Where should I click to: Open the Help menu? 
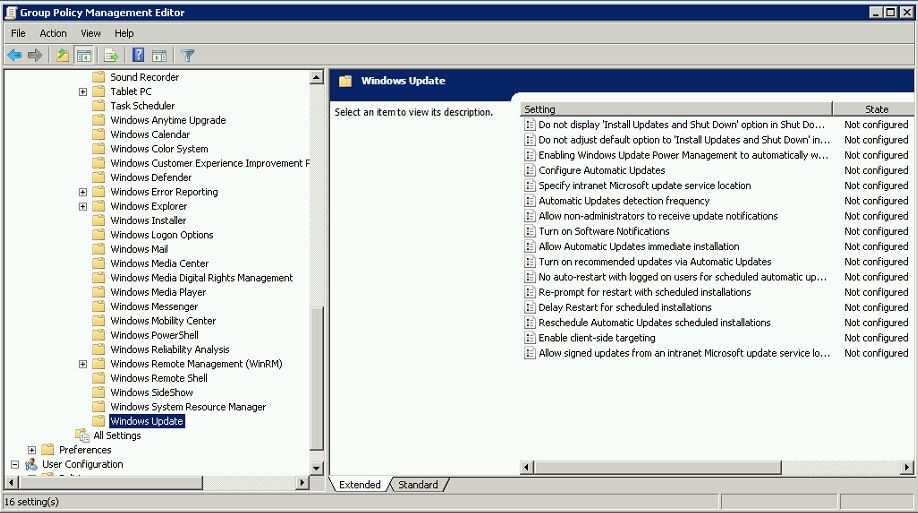(124, 33)
